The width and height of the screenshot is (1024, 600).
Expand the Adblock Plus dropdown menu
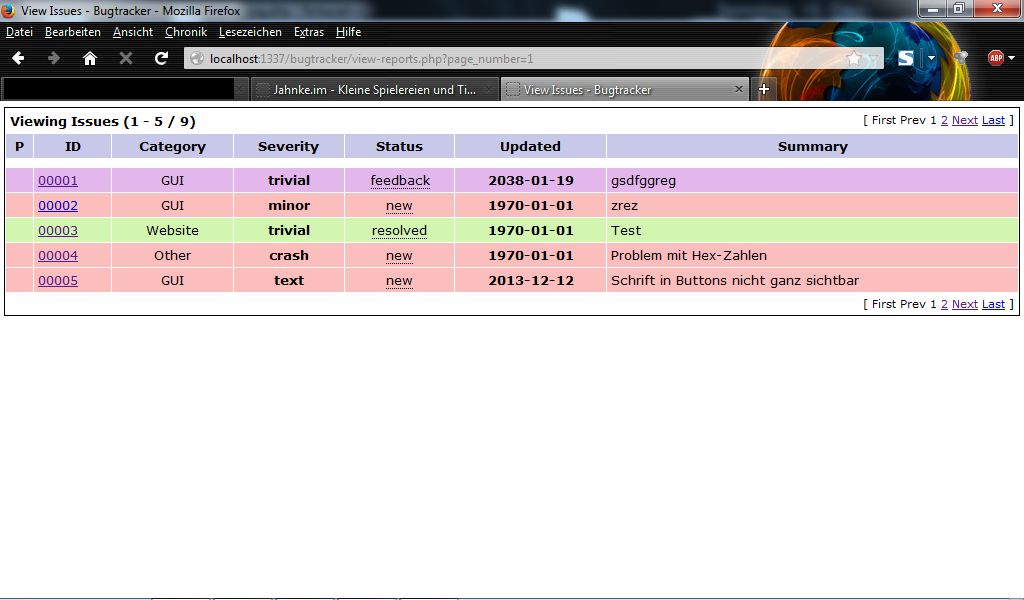(x=1011, y=58)
